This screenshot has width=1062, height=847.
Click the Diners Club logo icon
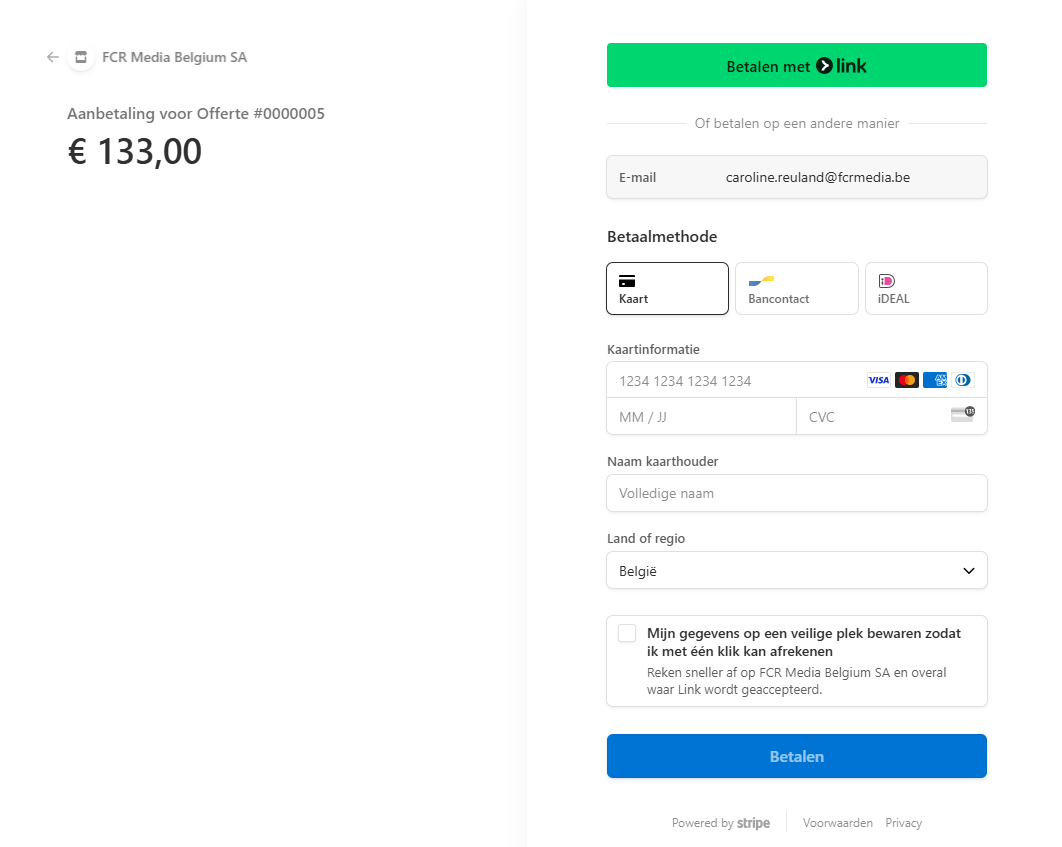point(962,381)
